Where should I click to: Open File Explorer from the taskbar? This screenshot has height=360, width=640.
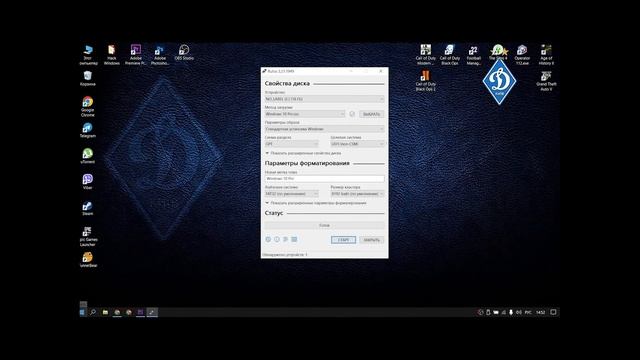[x=105, y=312]
